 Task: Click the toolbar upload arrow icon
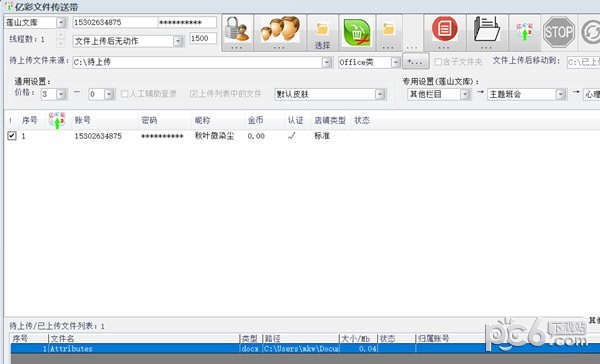(x=525, y=33)
